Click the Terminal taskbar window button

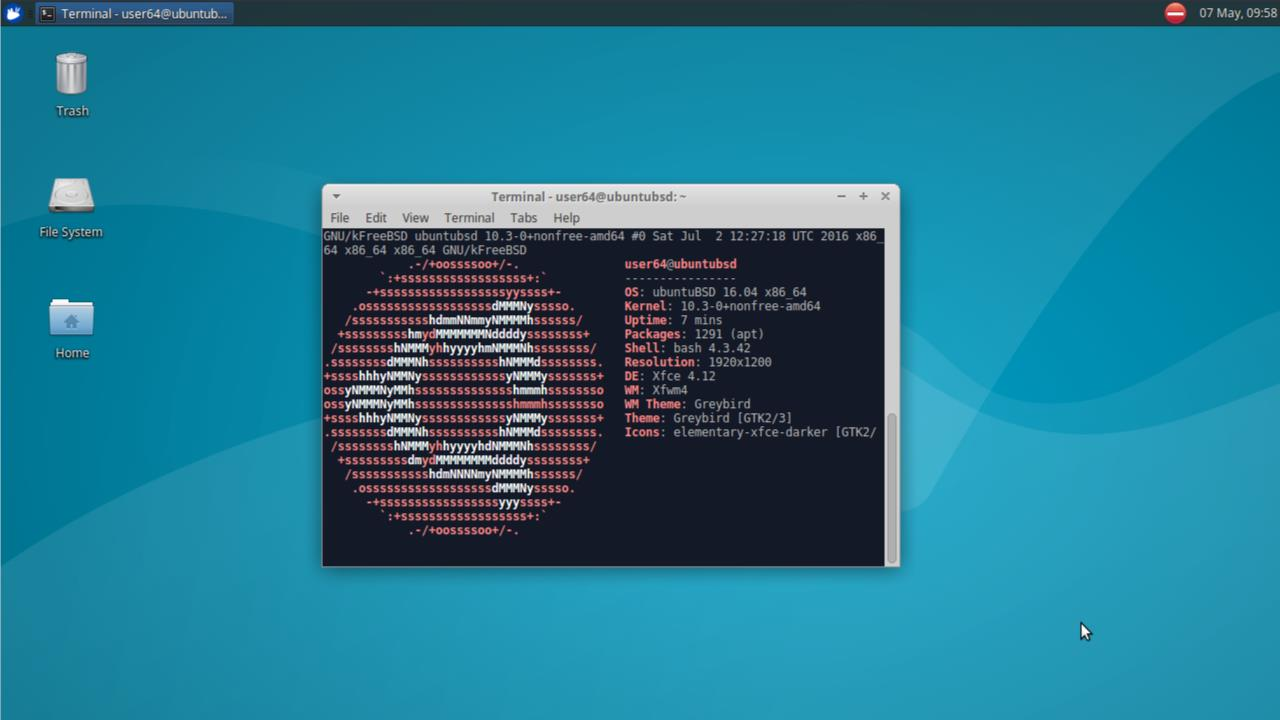(x=135, y=13)
